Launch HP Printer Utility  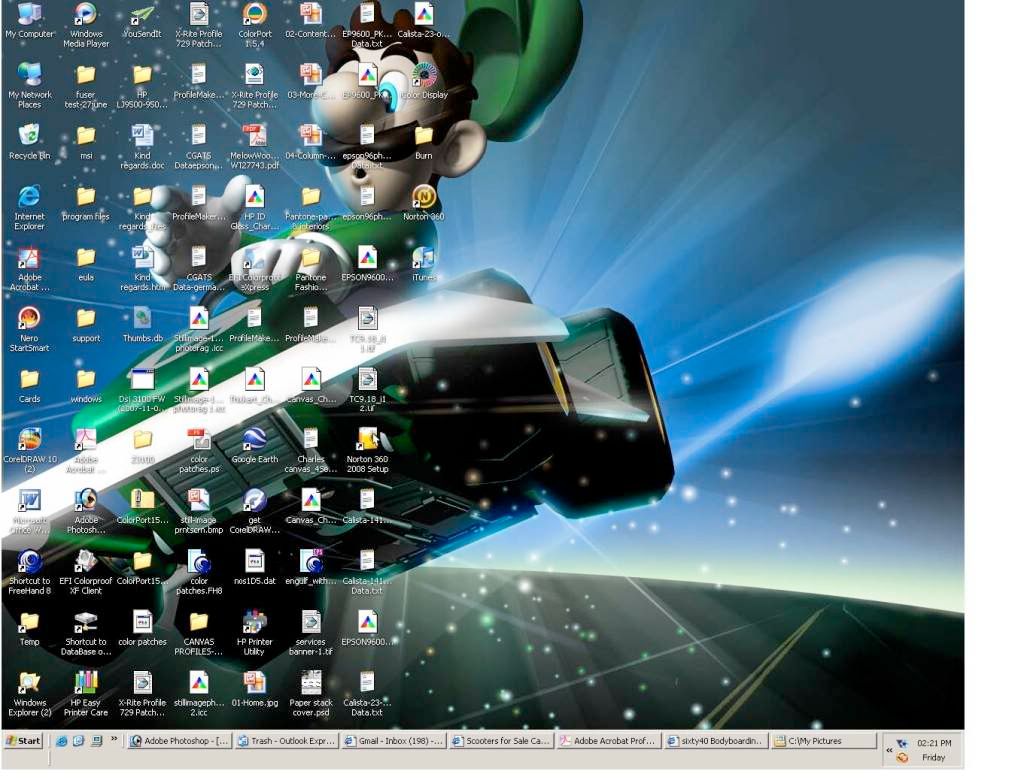pos(255,632)
